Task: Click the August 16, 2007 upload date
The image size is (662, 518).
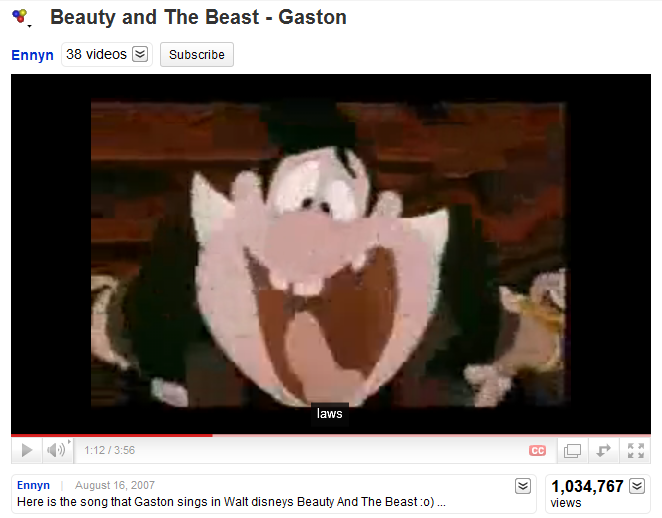Action: pos(115,485)
